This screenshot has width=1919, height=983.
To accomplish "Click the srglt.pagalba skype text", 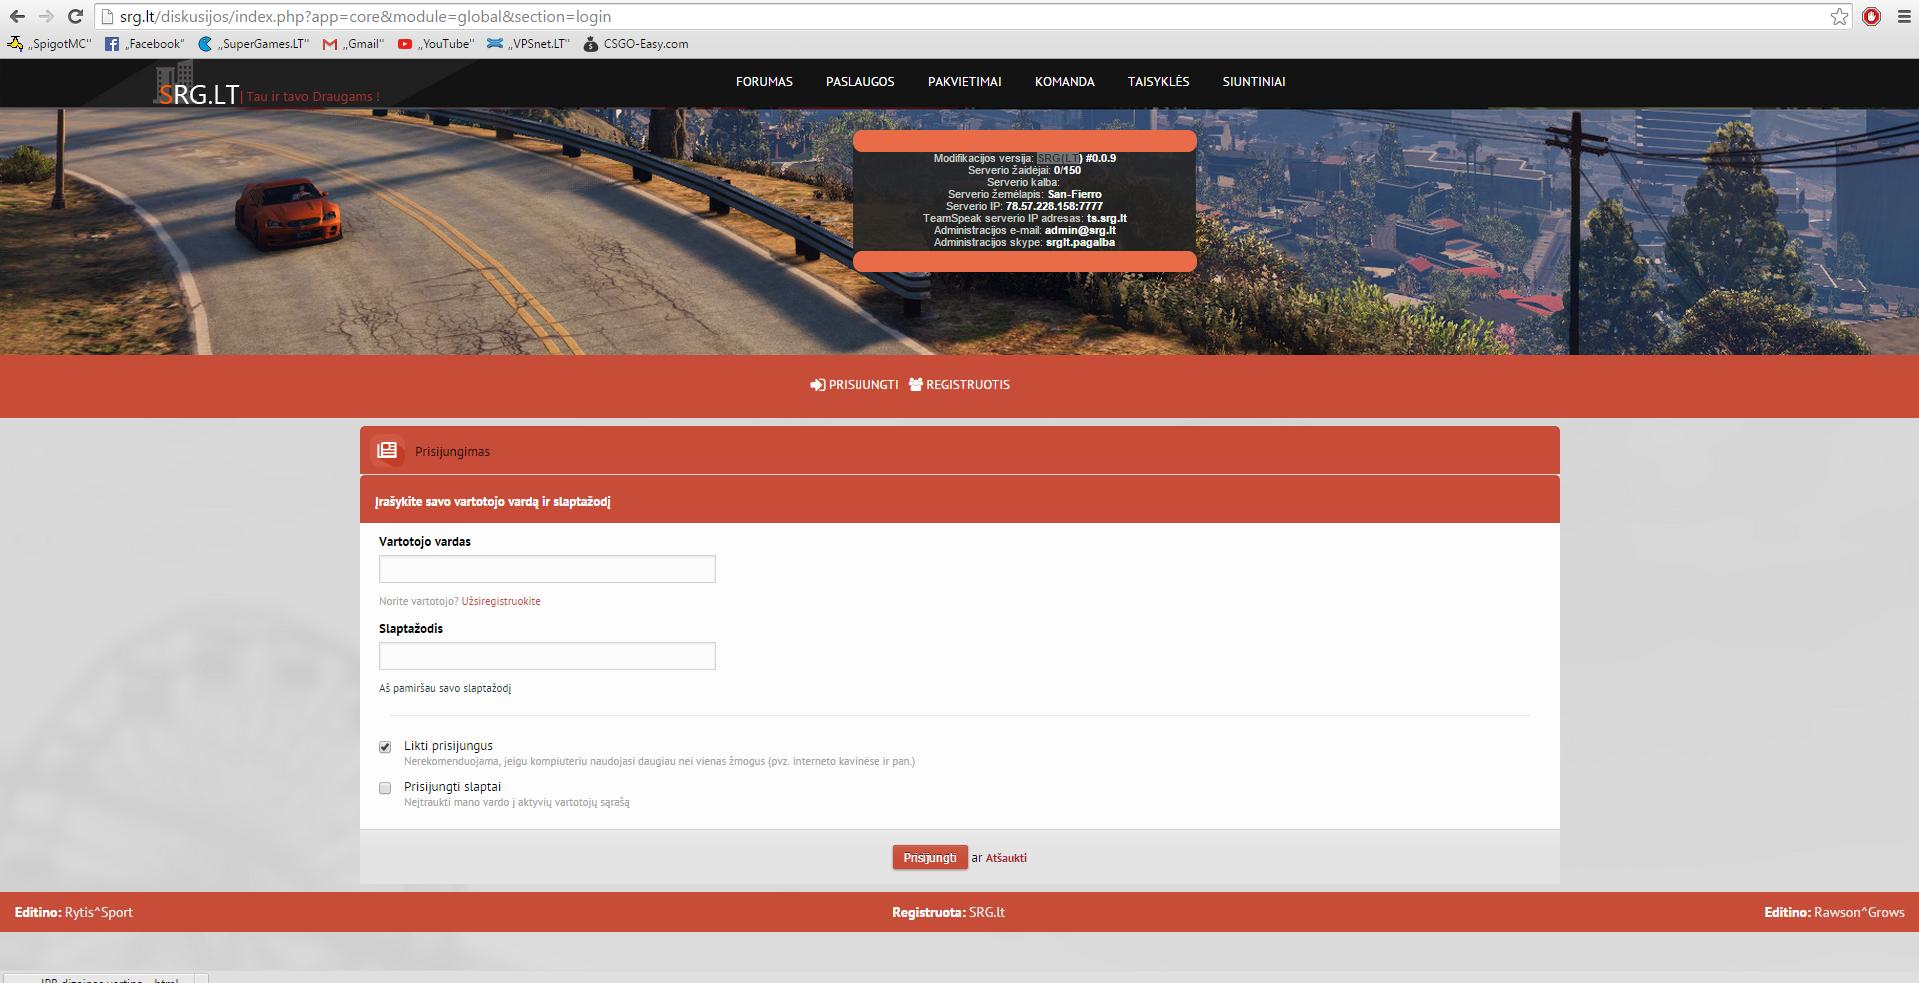I will click(x=1080, y=242).
